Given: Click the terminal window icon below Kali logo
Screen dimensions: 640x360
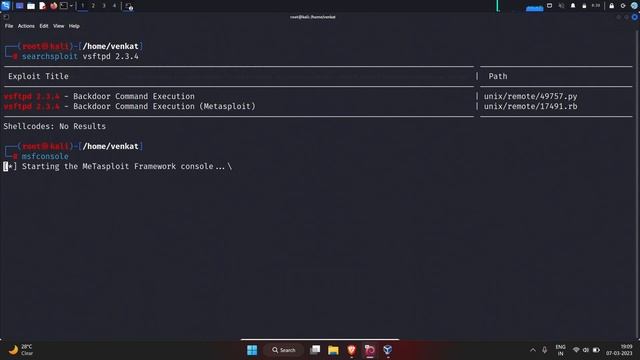Looking at the screenshot, I should [6, 17].
